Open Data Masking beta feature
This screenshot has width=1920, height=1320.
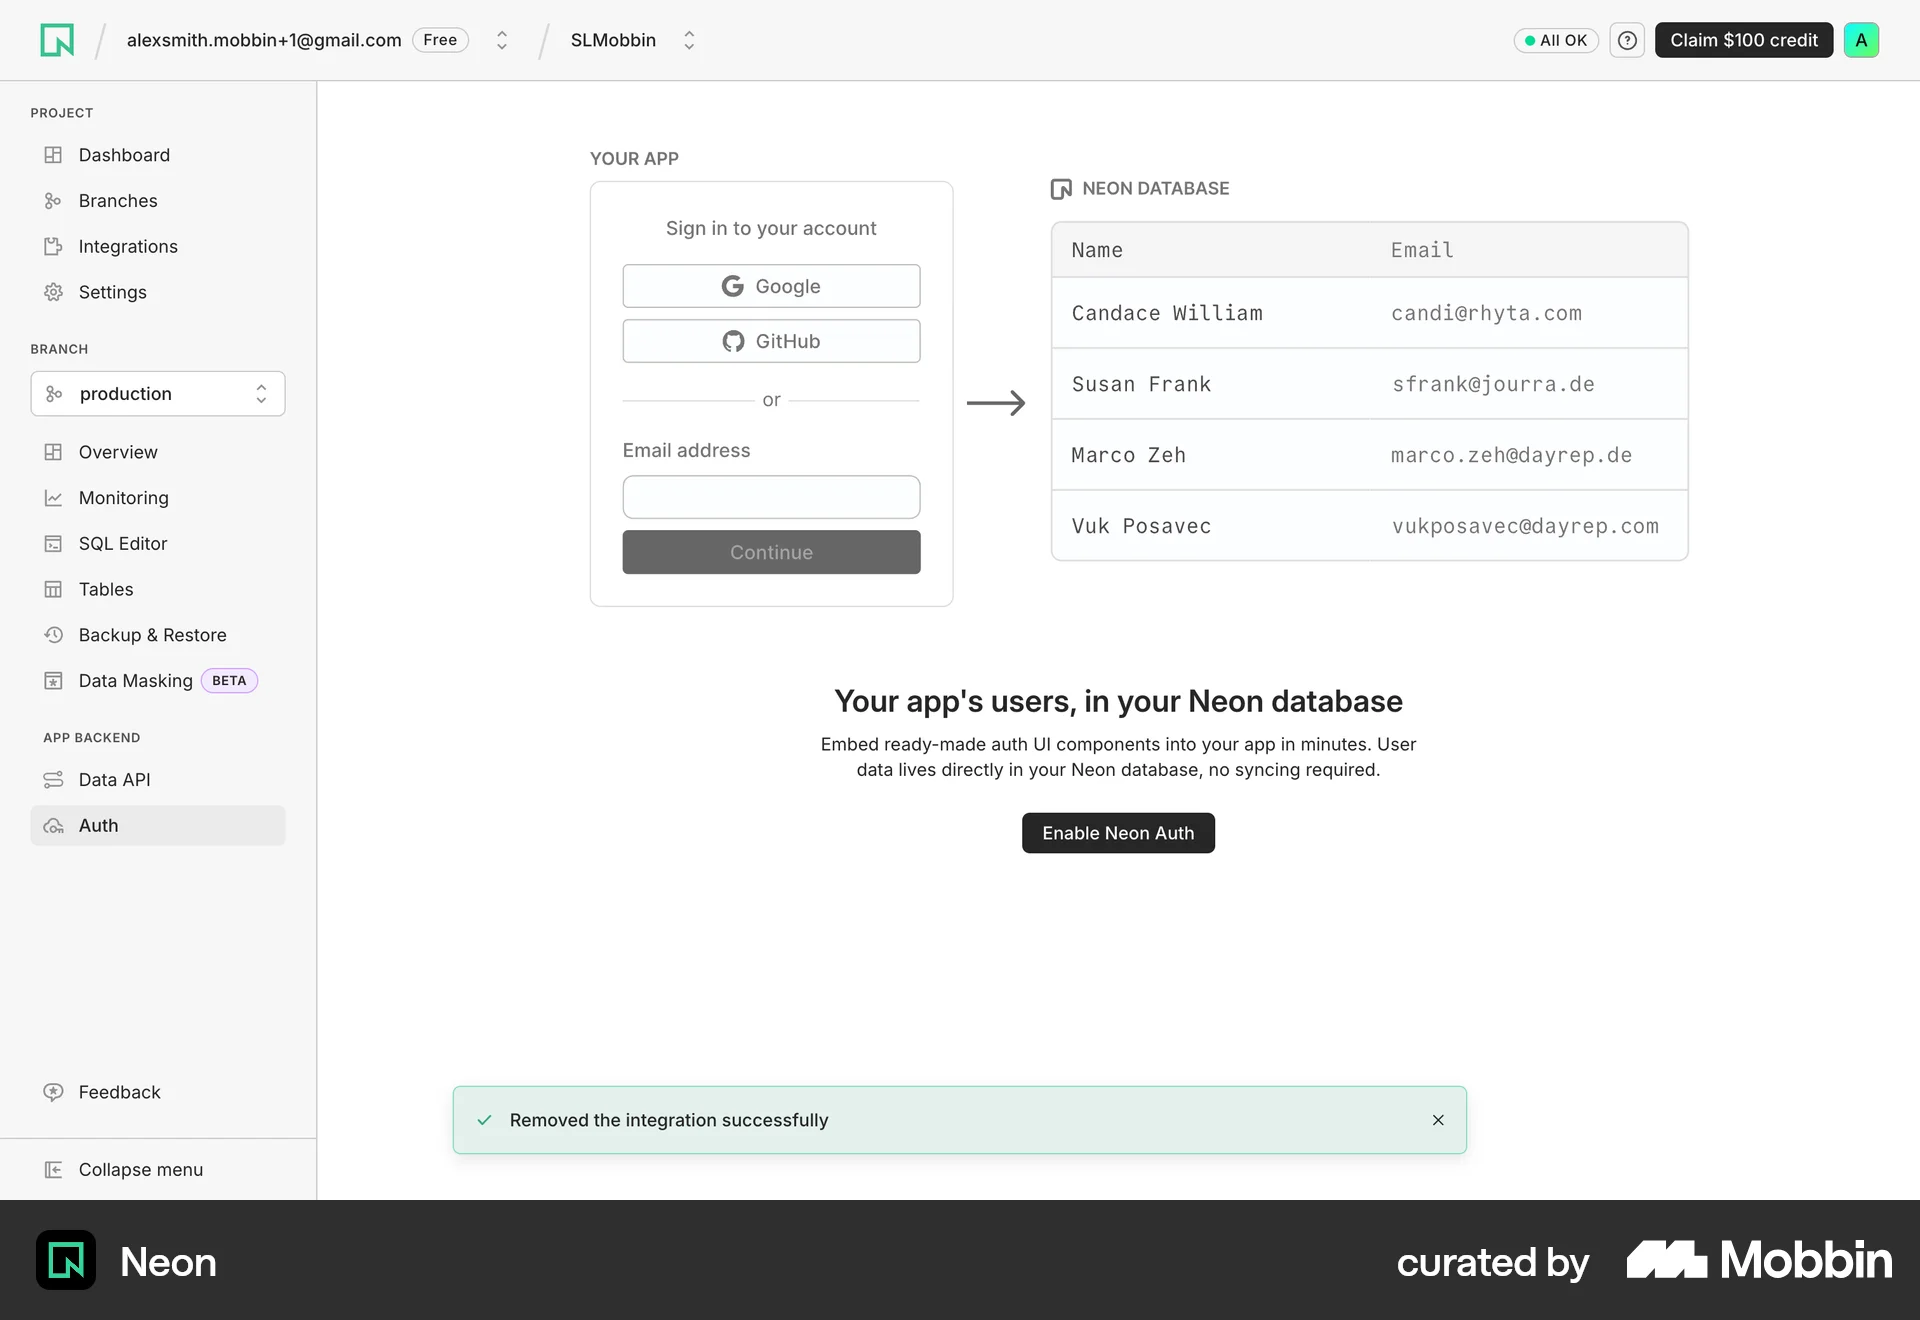158,681
